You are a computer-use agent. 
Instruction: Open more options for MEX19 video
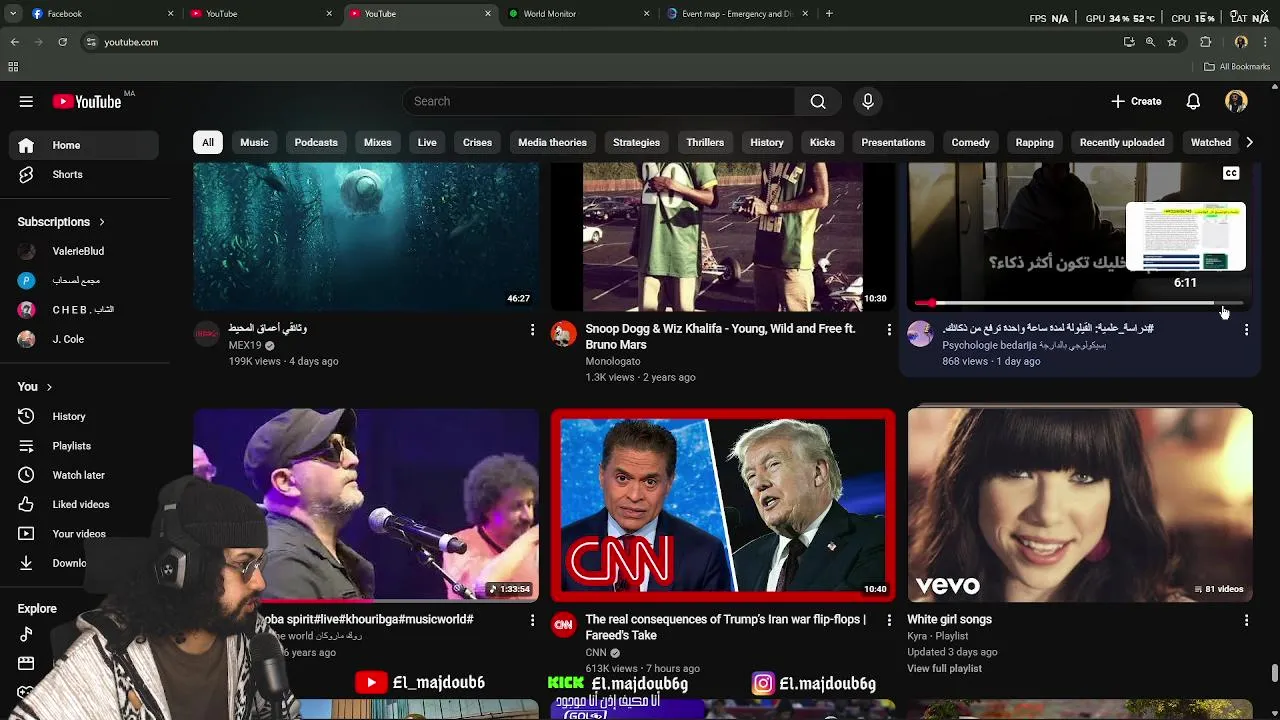tap(532, 329)
